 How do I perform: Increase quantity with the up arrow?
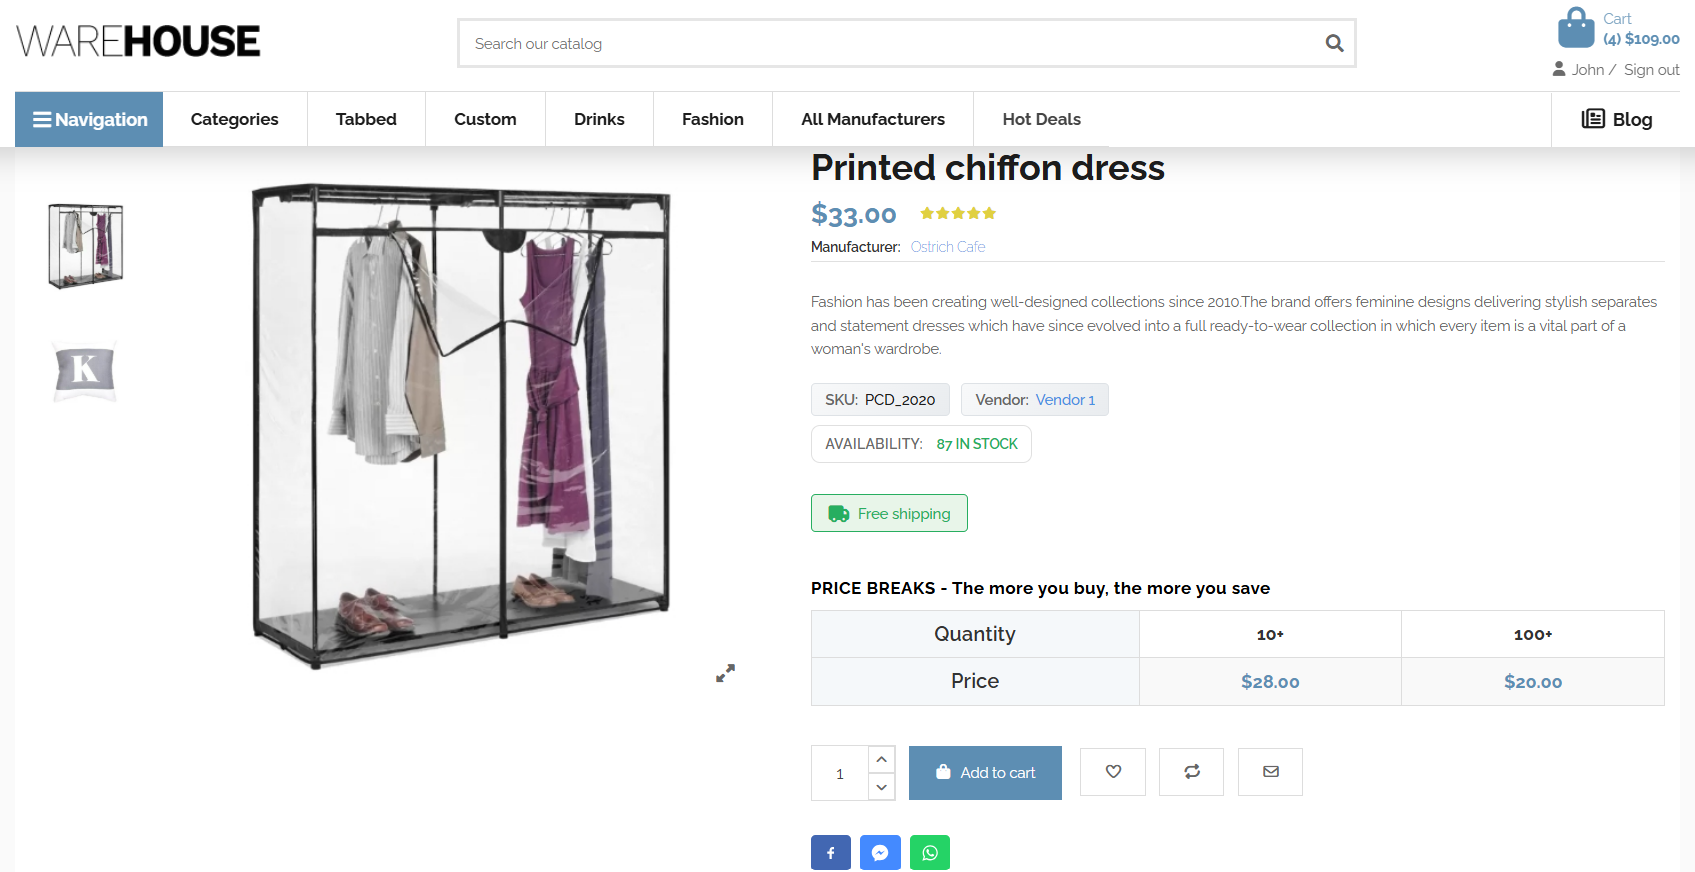point(881,760)
